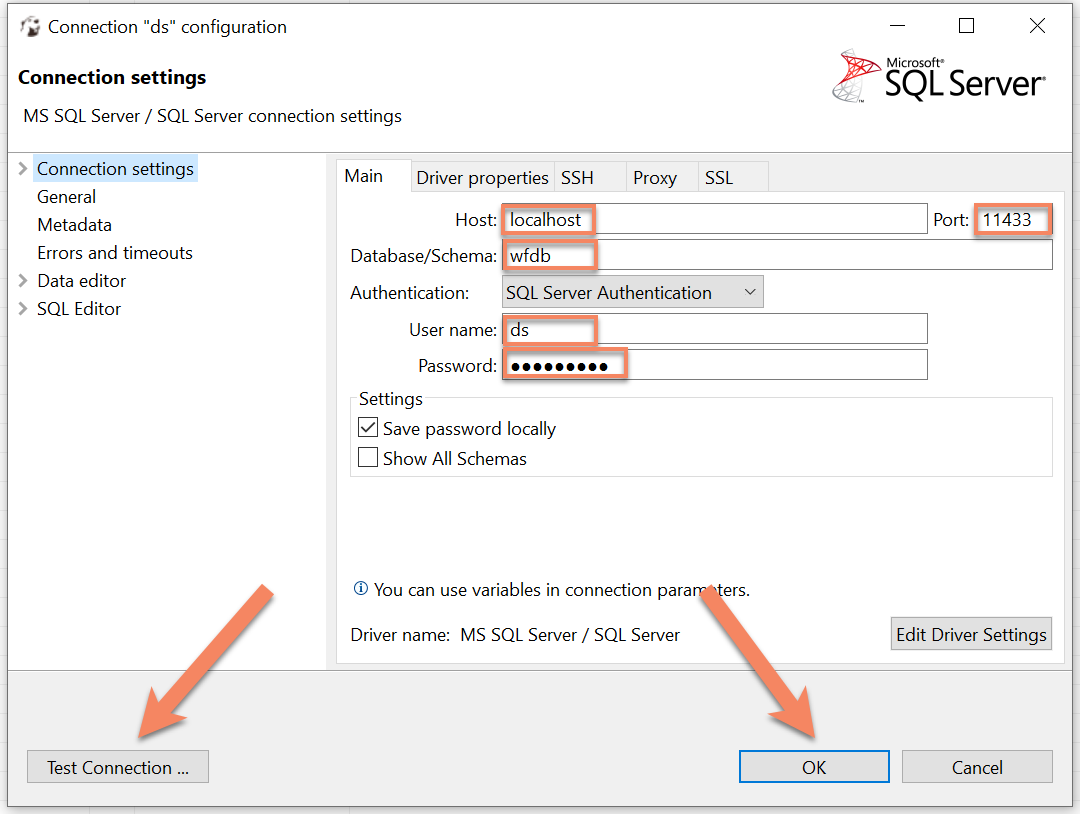Click the Test Connection button

coord(118,767)
